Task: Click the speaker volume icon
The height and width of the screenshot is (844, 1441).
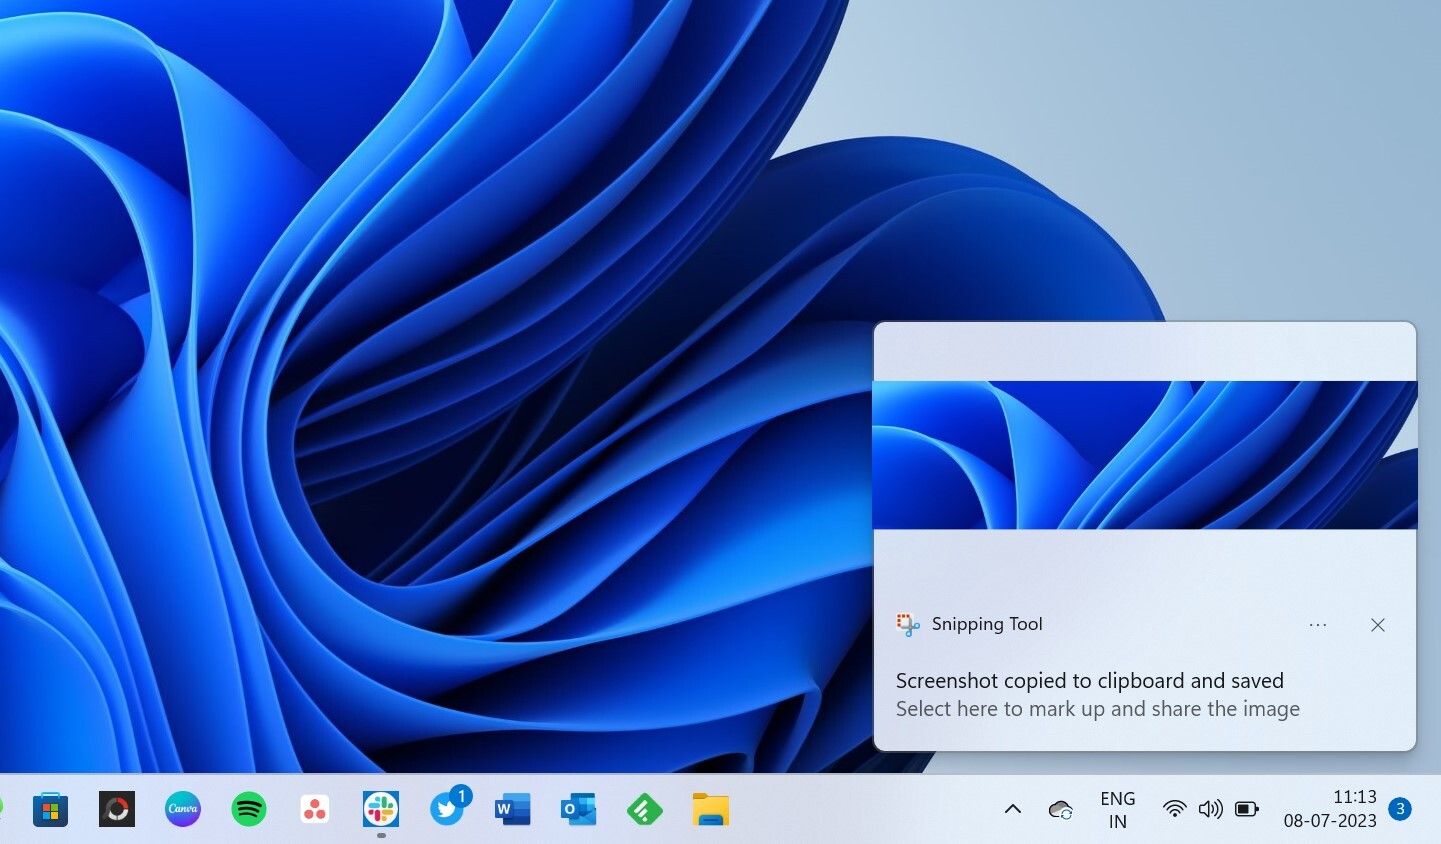Action: tap(1210, 809)
